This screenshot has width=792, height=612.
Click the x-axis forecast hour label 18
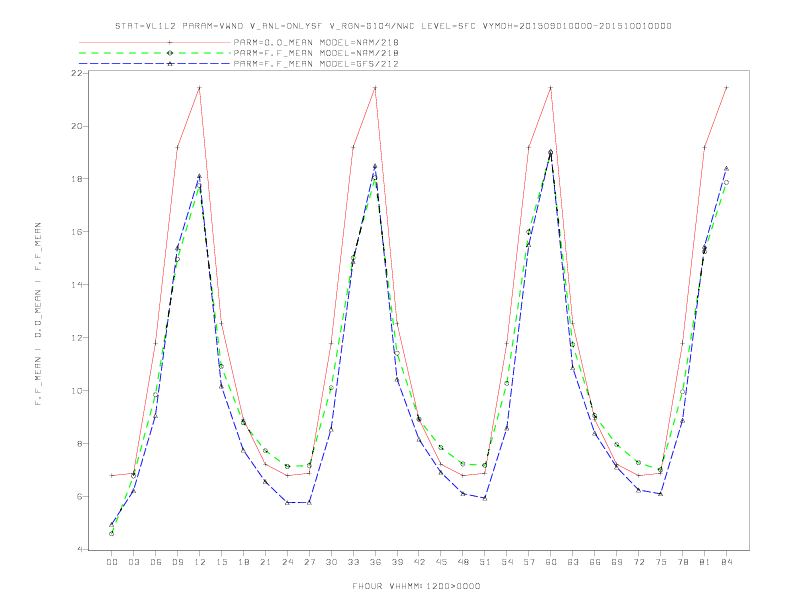pyautogui.click(x=243, y=562)
